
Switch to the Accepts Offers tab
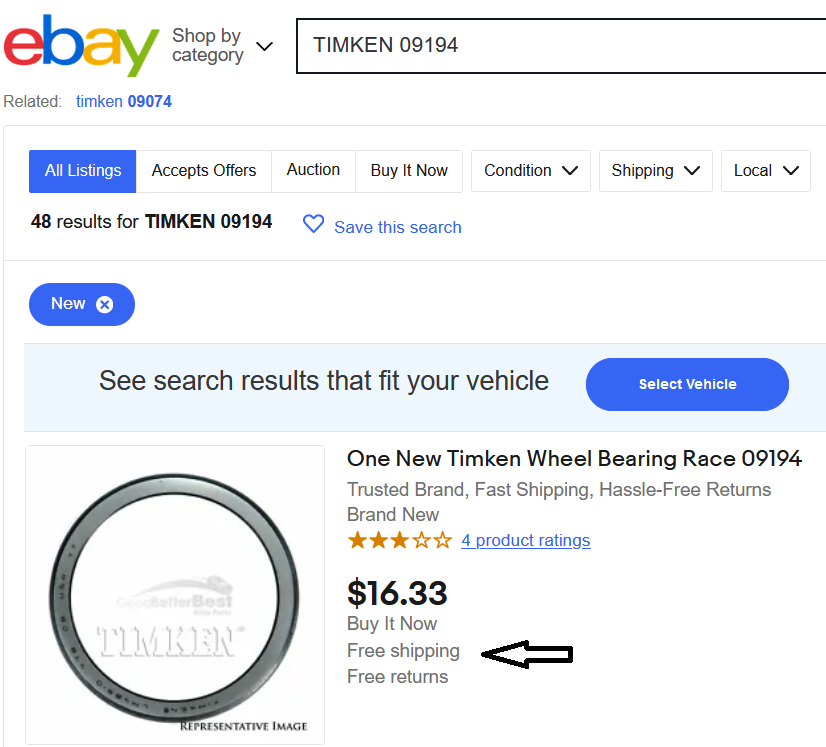tap(204, 171)
